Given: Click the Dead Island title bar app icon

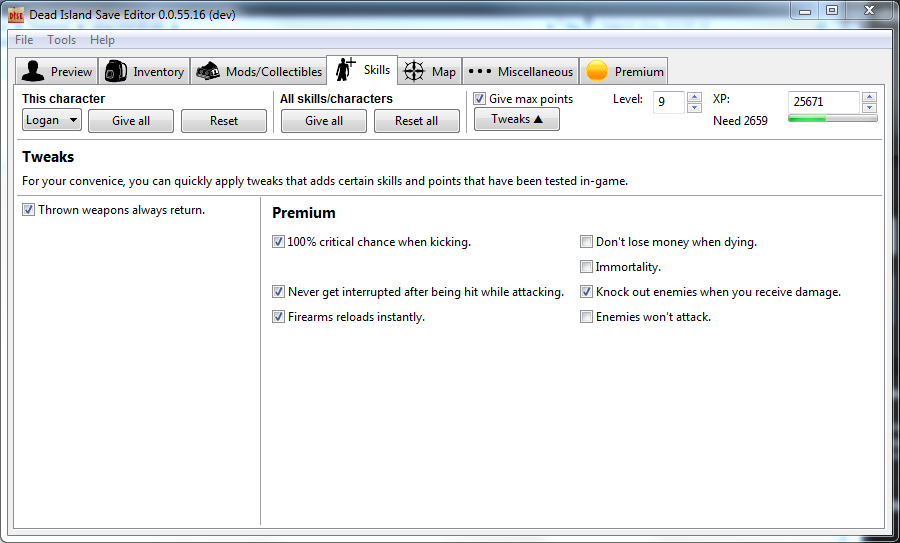Looking at the screenshot, I should tap(16, 14).
